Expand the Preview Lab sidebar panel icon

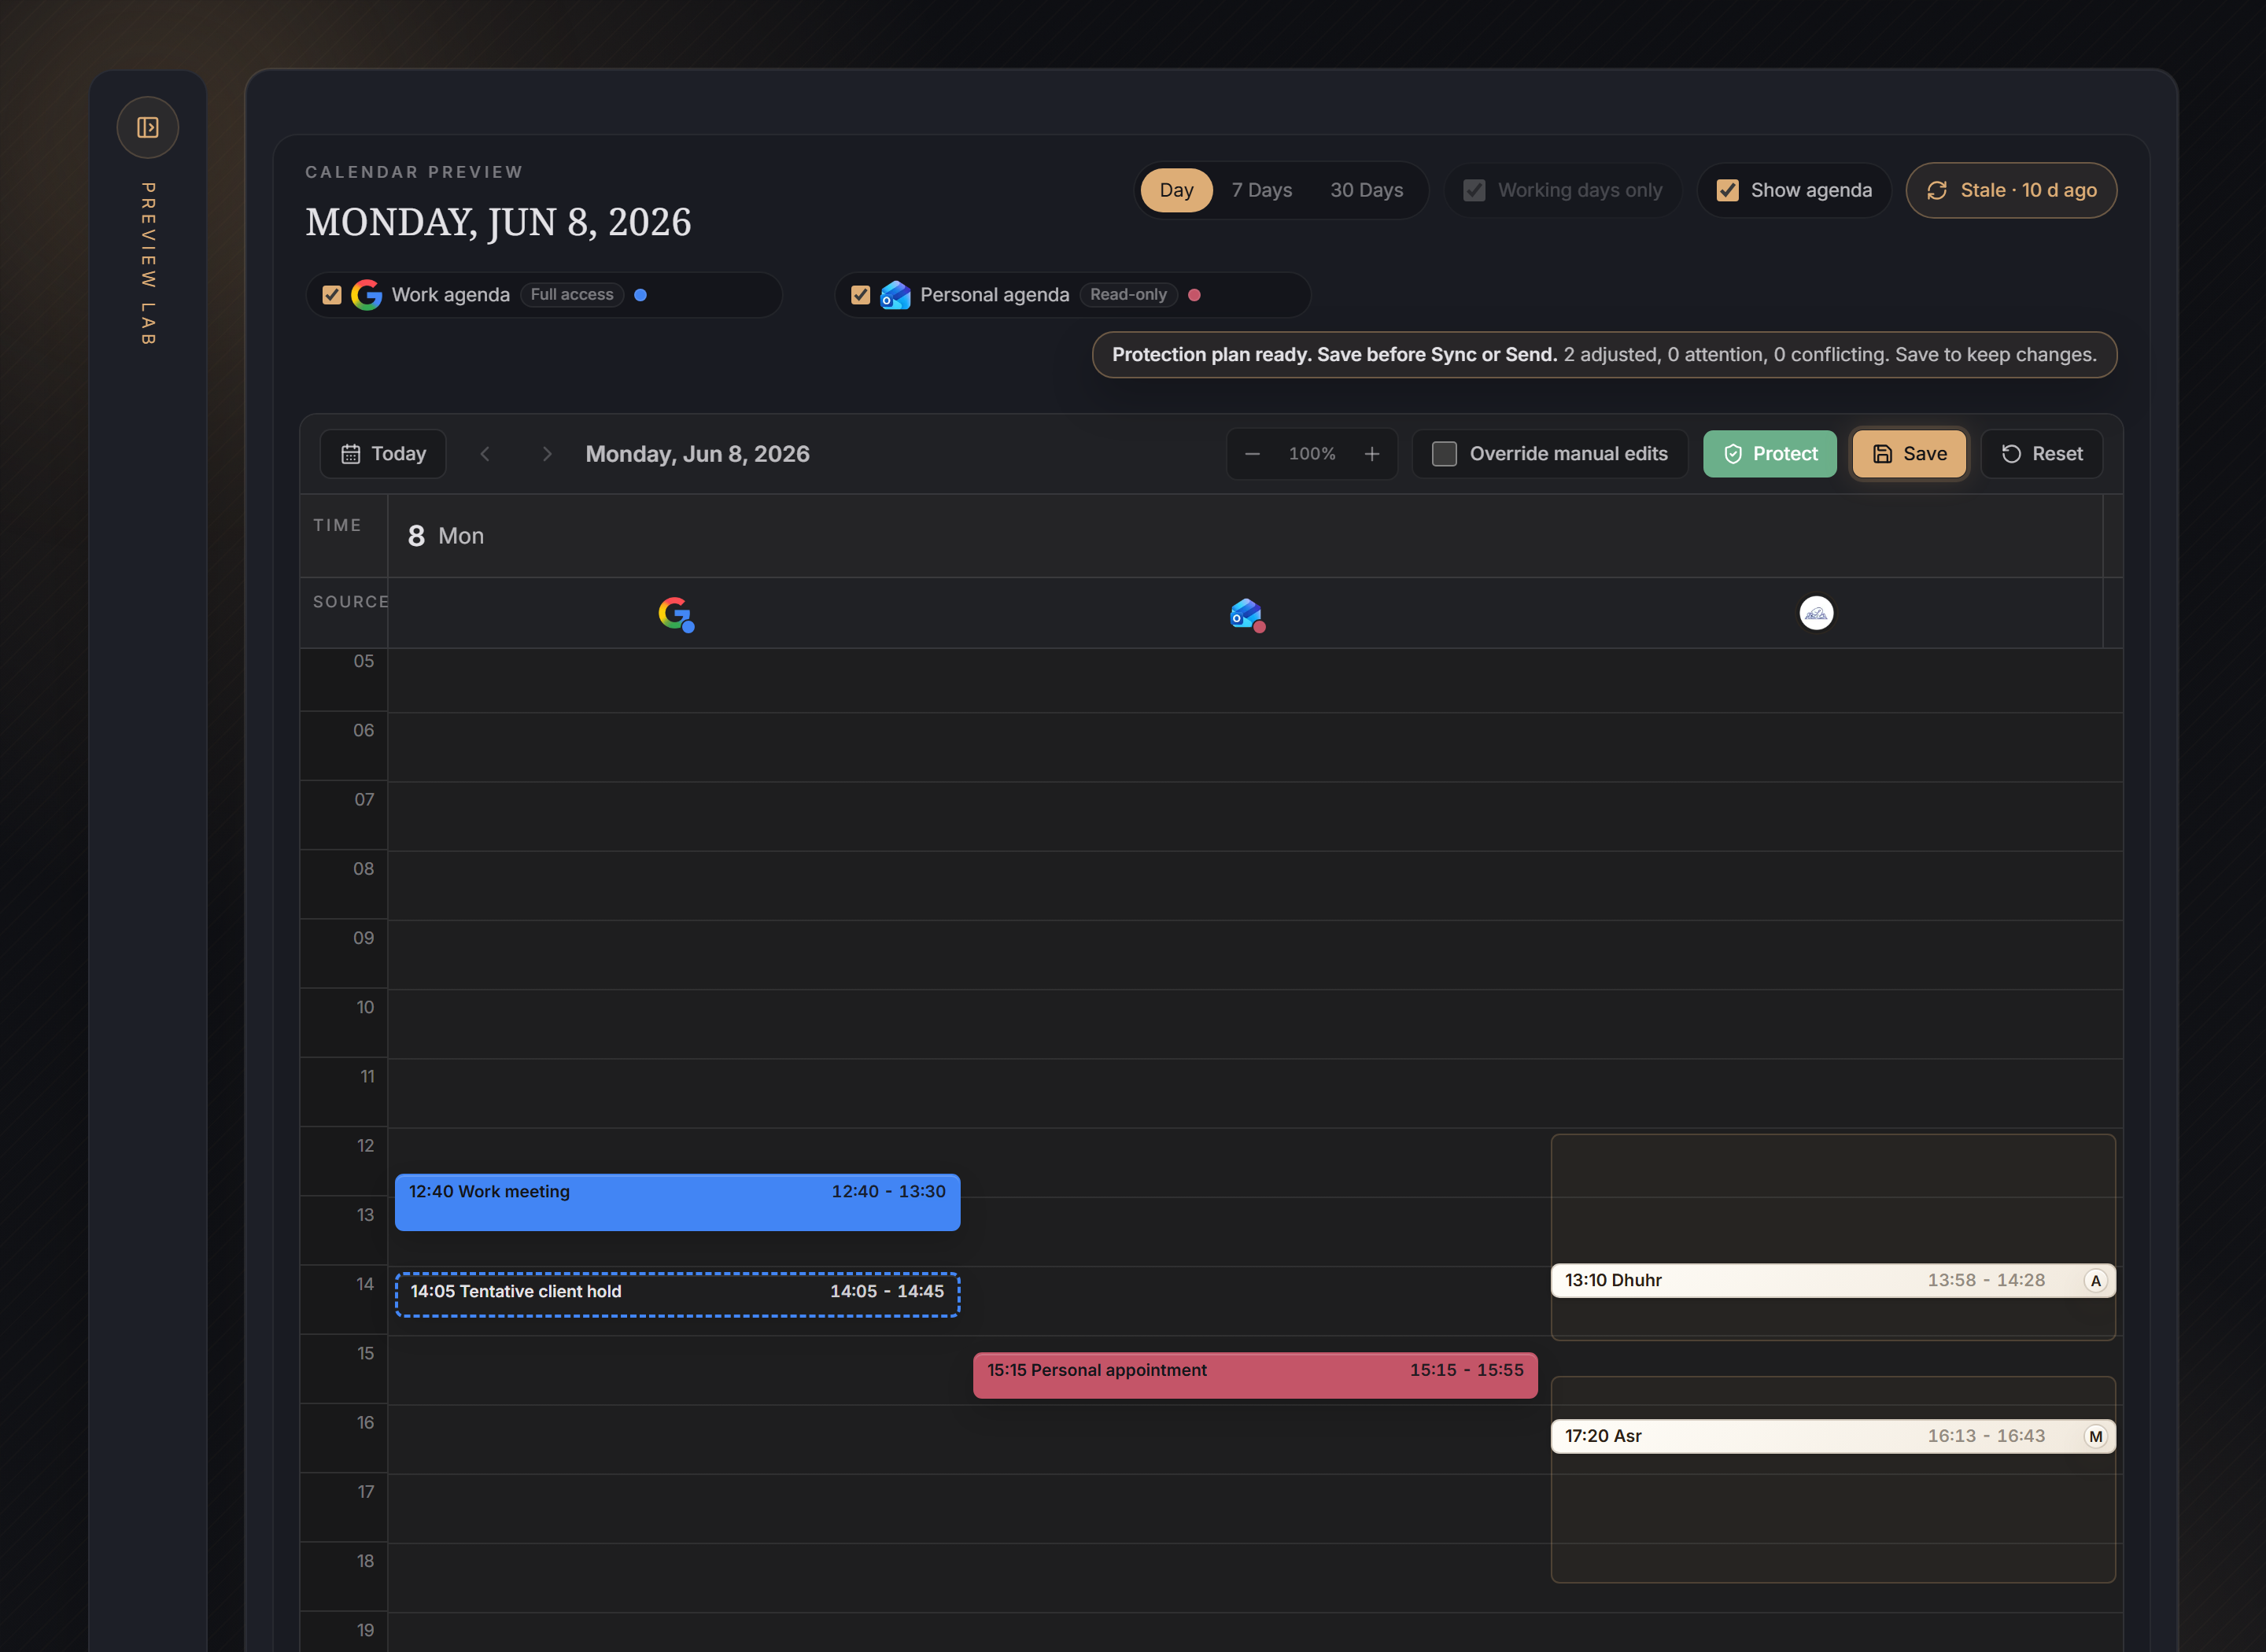[x=148, y=127]
